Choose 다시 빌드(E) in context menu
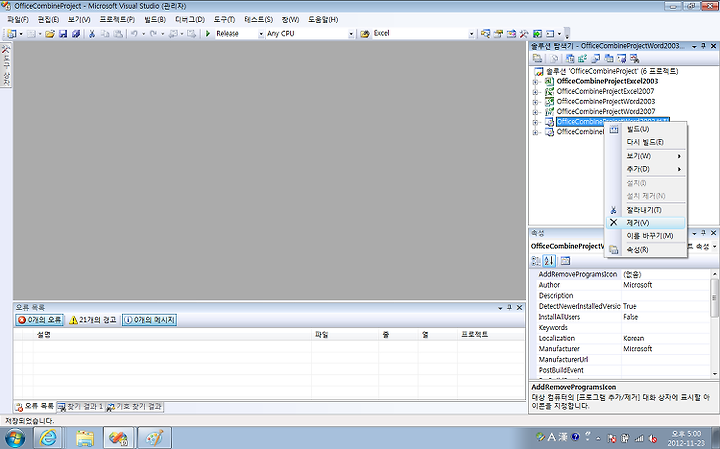 pyautogui.click(x=645, y=142)
